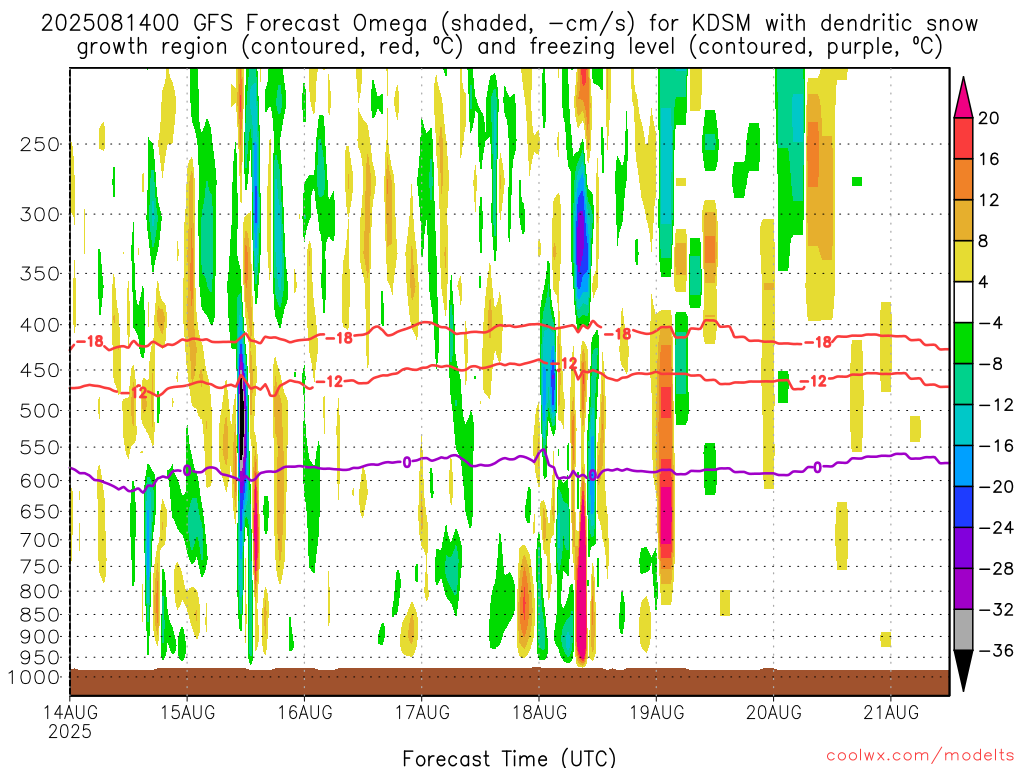Click the 750 pressure level label
This screenshot has height=768, width=1024.
point(40,566)
